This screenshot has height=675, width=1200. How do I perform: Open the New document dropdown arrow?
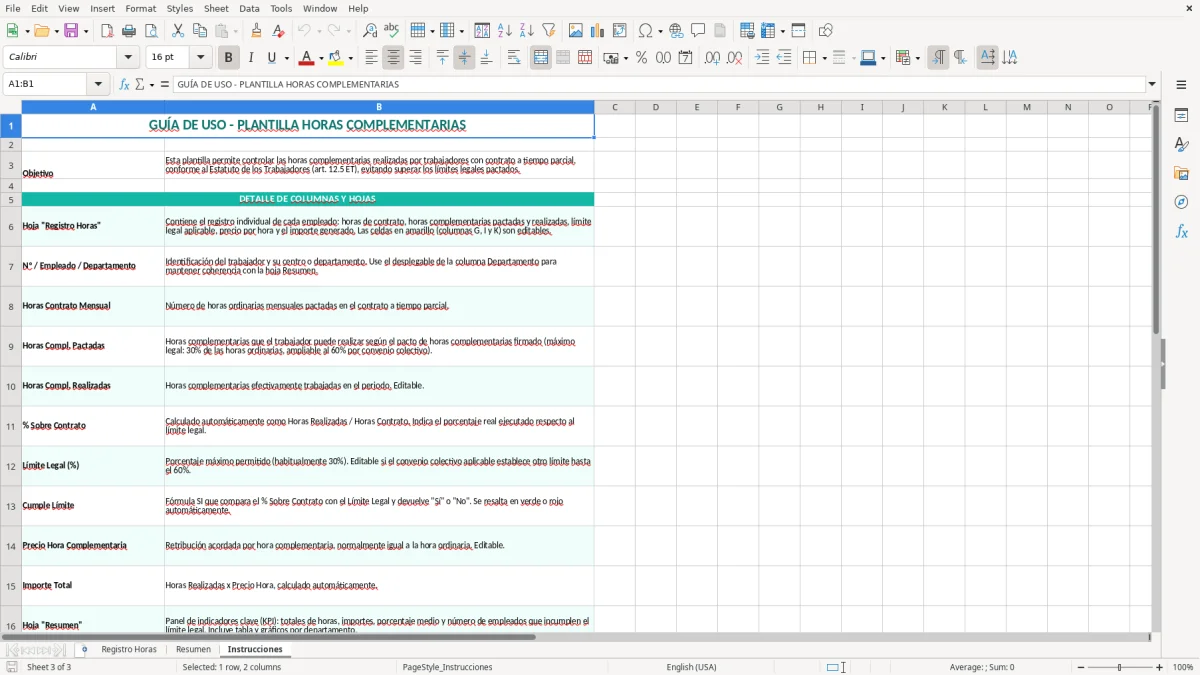[x=25, y=31]
